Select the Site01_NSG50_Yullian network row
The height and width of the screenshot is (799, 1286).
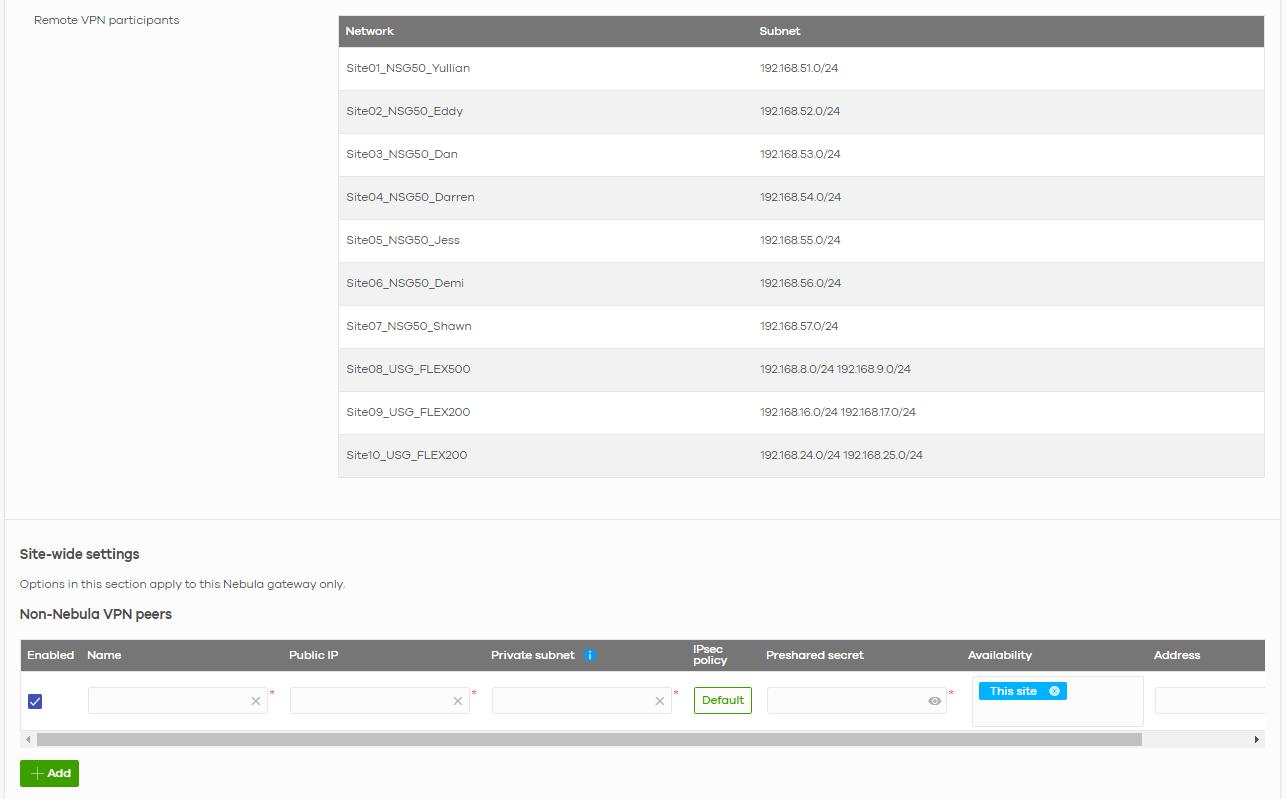tap(801, 68)
